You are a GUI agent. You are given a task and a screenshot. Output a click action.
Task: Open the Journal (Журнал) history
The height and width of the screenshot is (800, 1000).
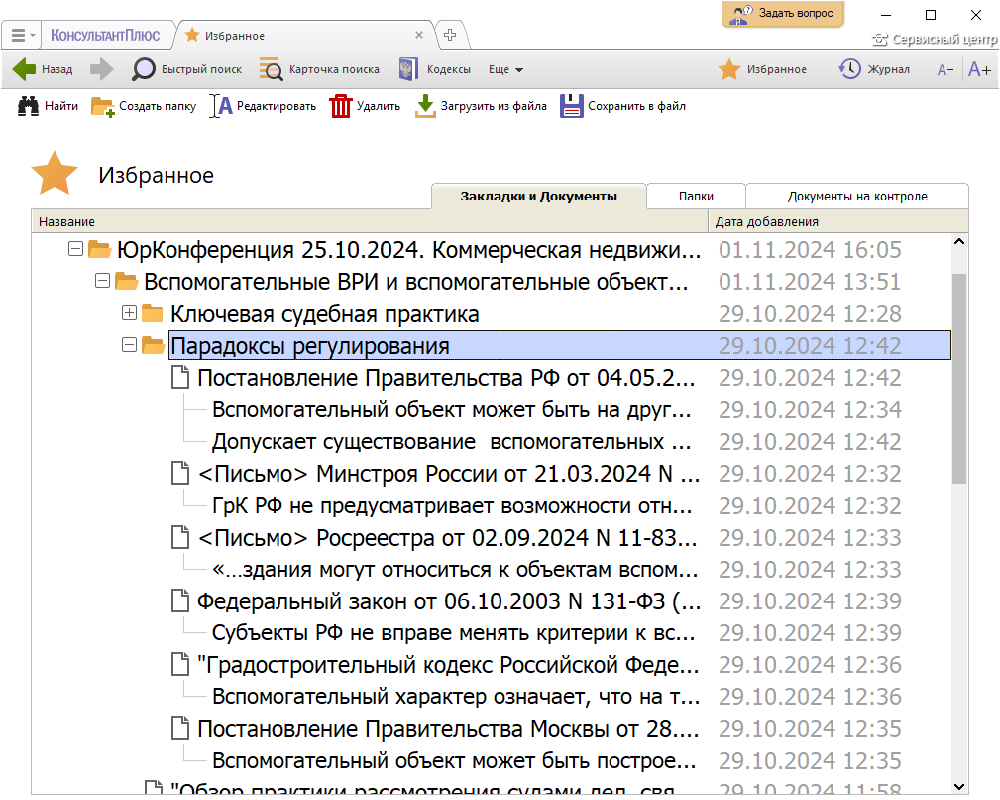[x=874, y=69]
